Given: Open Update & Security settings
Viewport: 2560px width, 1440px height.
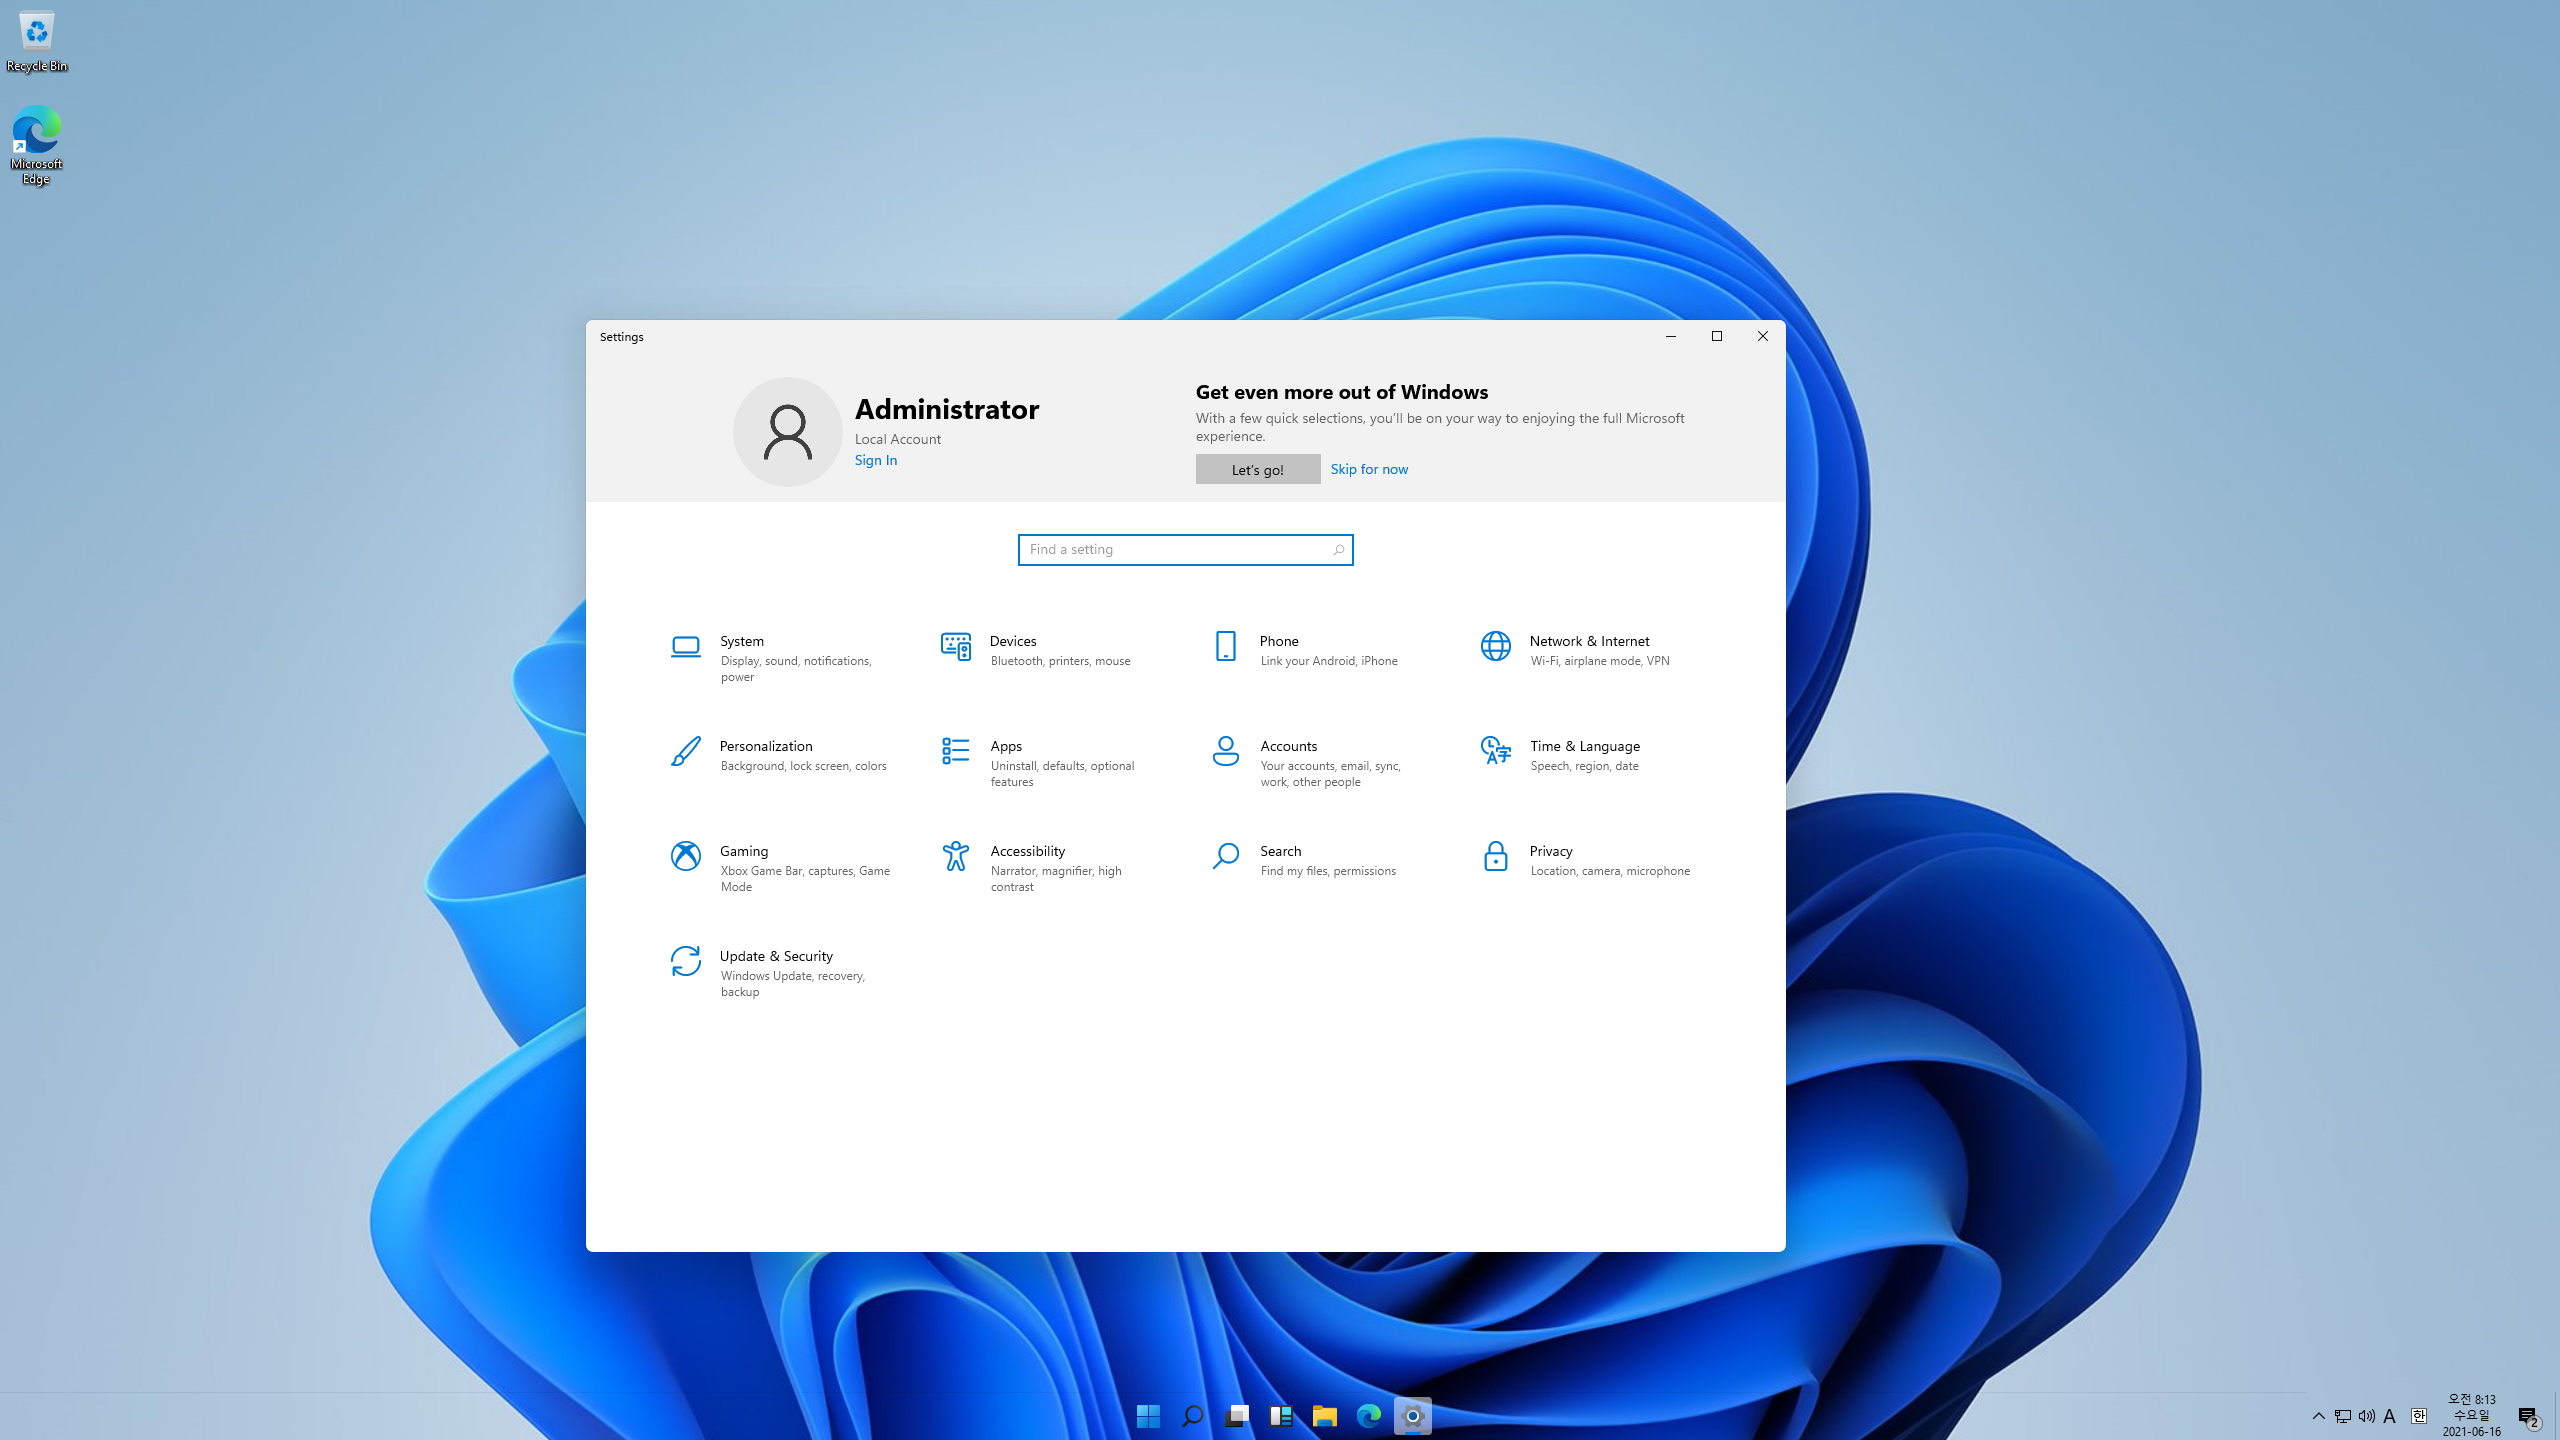Looking at the screenshot, I should click(x=775, y=956).
